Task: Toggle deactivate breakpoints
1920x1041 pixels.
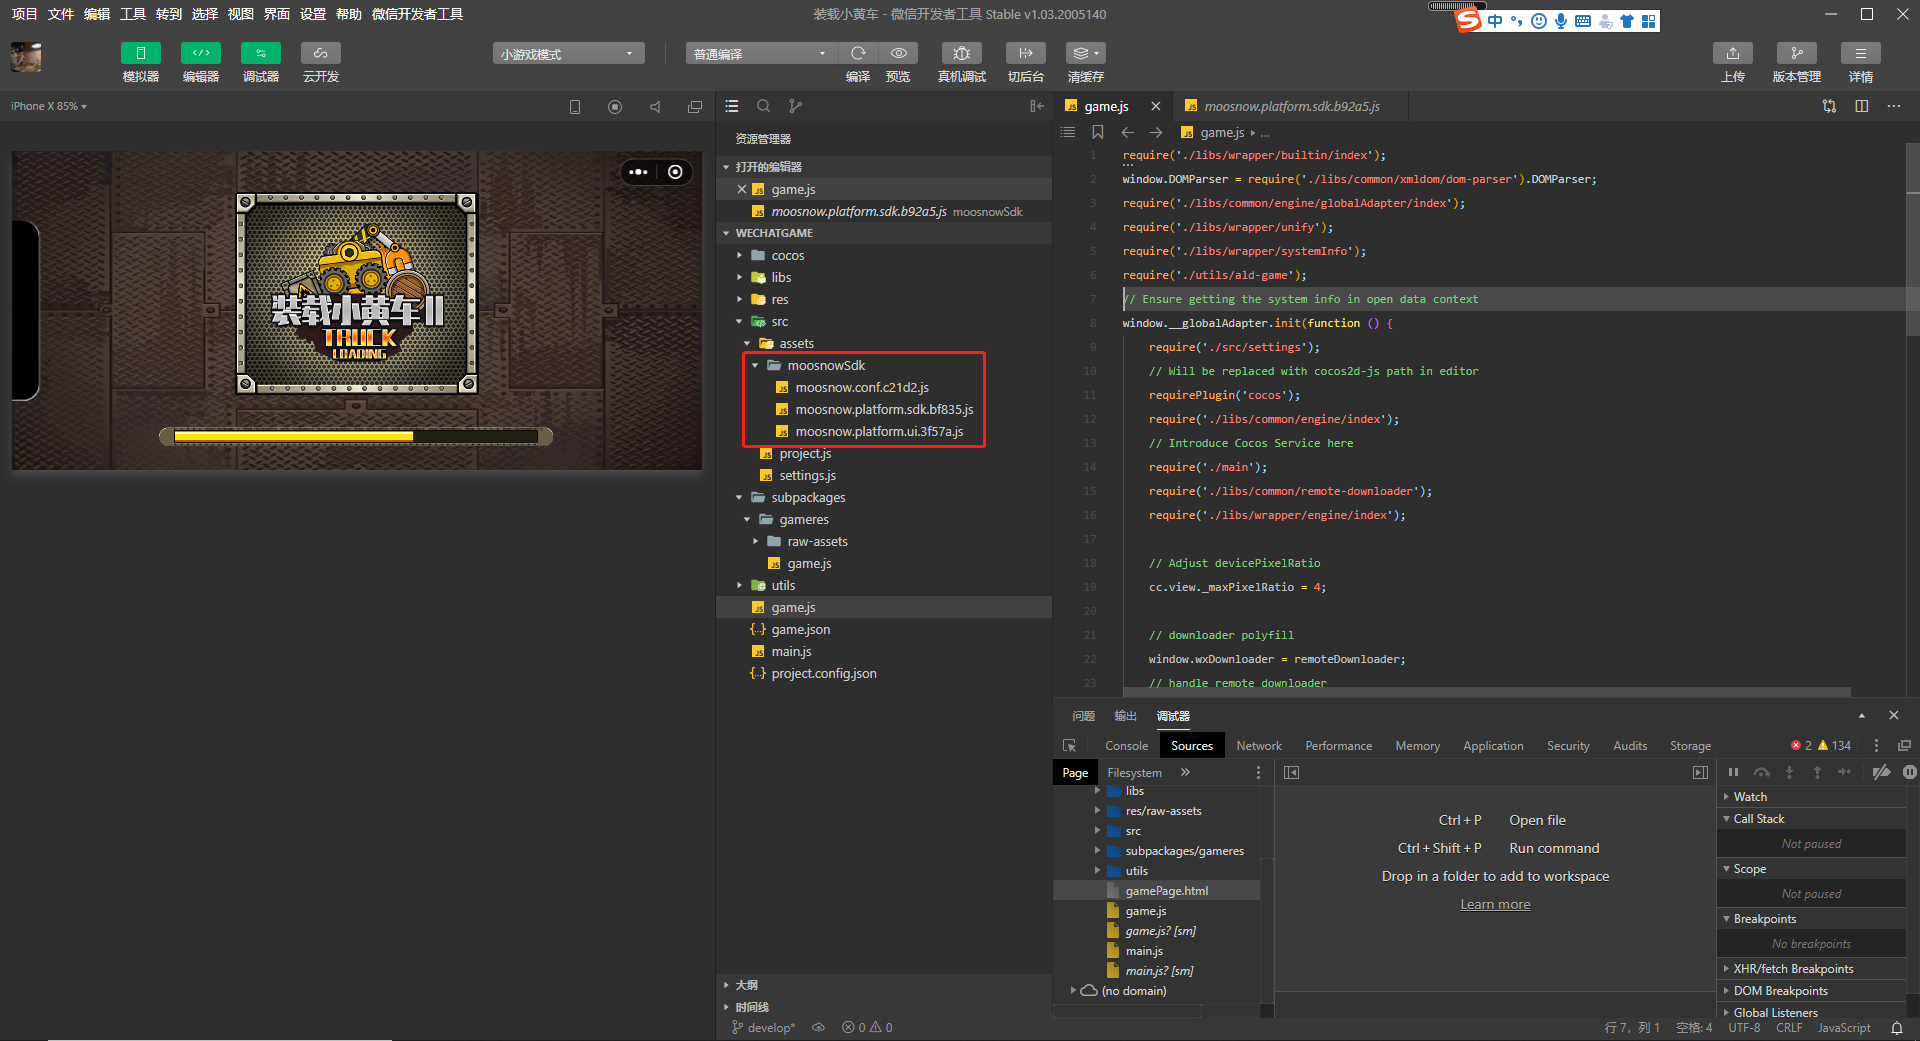Action: (x=1881, y=772)
